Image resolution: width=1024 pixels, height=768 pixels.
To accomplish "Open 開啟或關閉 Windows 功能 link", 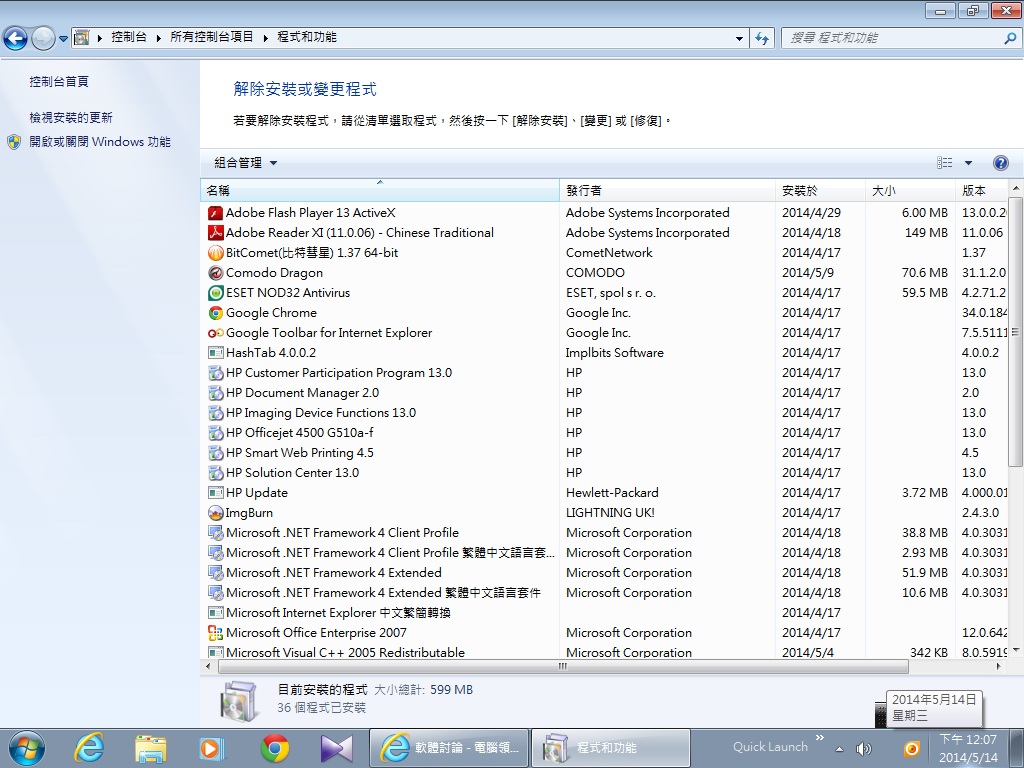I will coord(99,142).
